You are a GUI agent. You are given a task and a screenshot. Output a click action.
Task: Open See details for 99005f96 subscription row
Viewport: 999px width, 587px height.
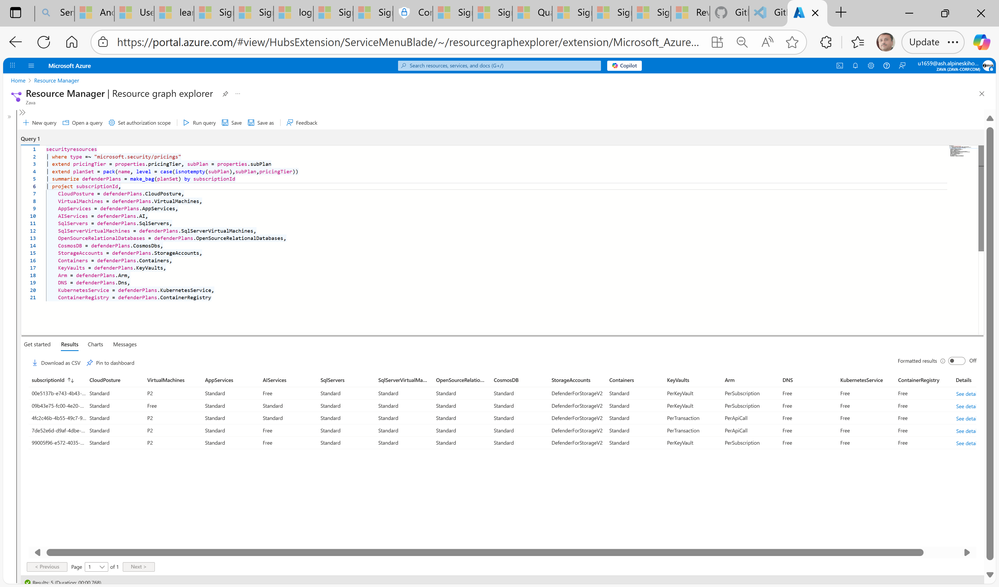tap(965, 444)
